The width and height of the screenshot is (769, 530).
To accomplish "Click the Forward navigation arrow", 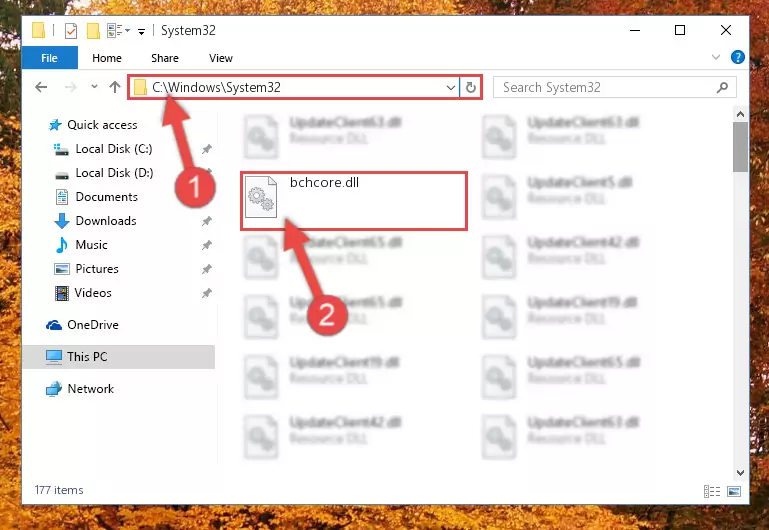I will tap(71, 87).
